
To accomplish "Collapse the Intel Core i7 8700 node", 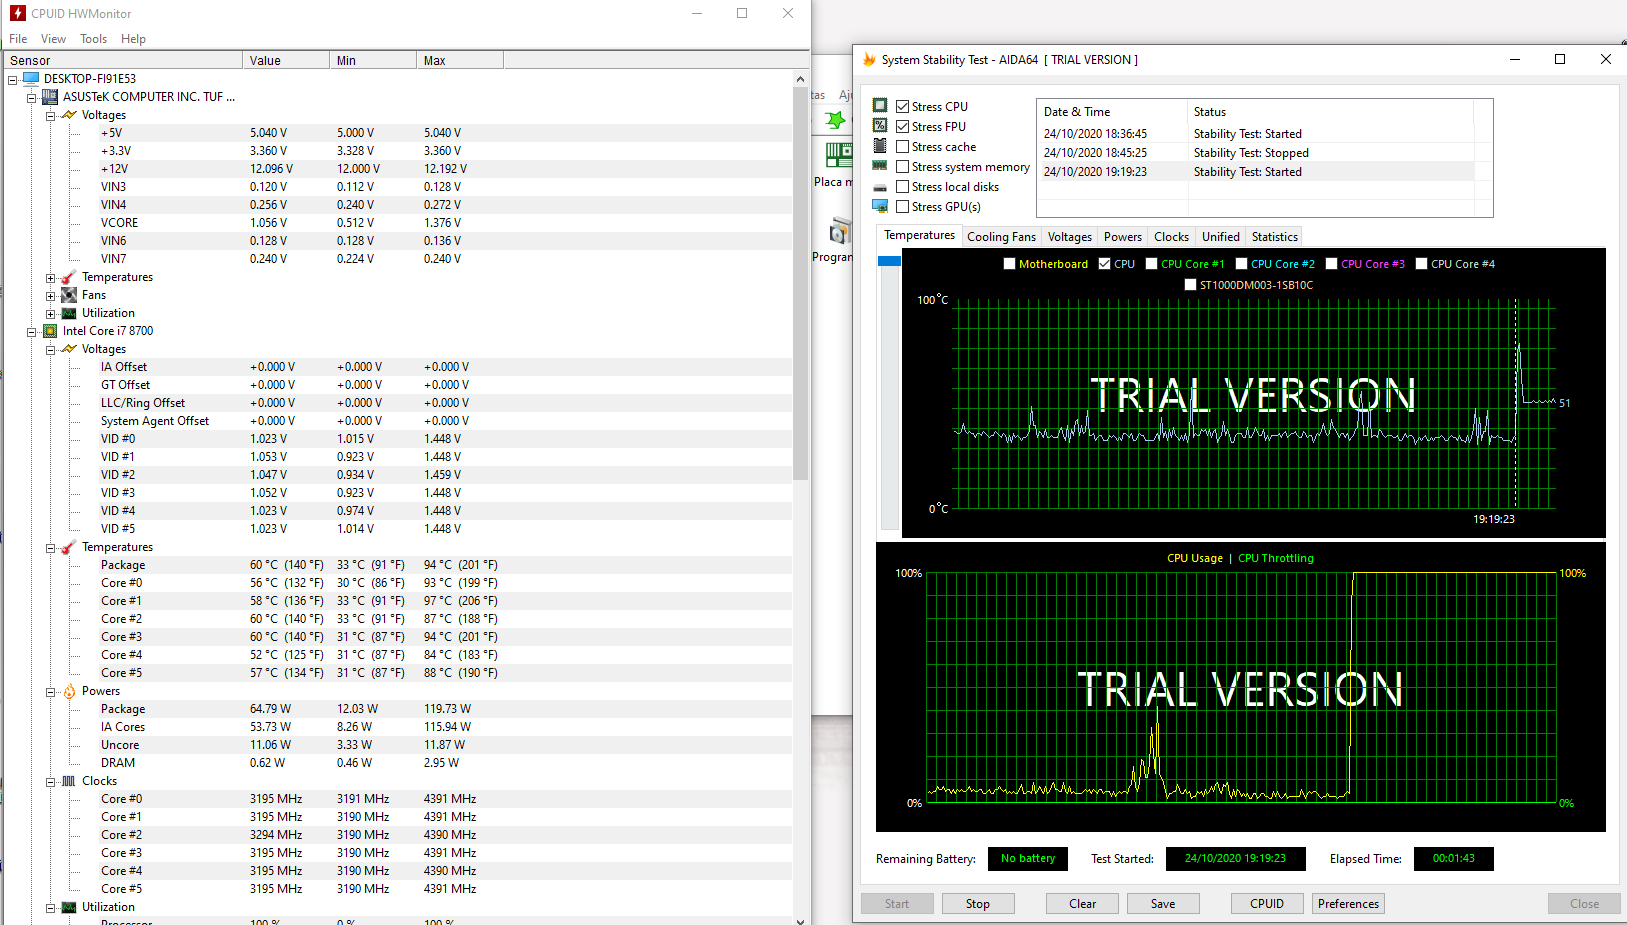I will 31,331.
